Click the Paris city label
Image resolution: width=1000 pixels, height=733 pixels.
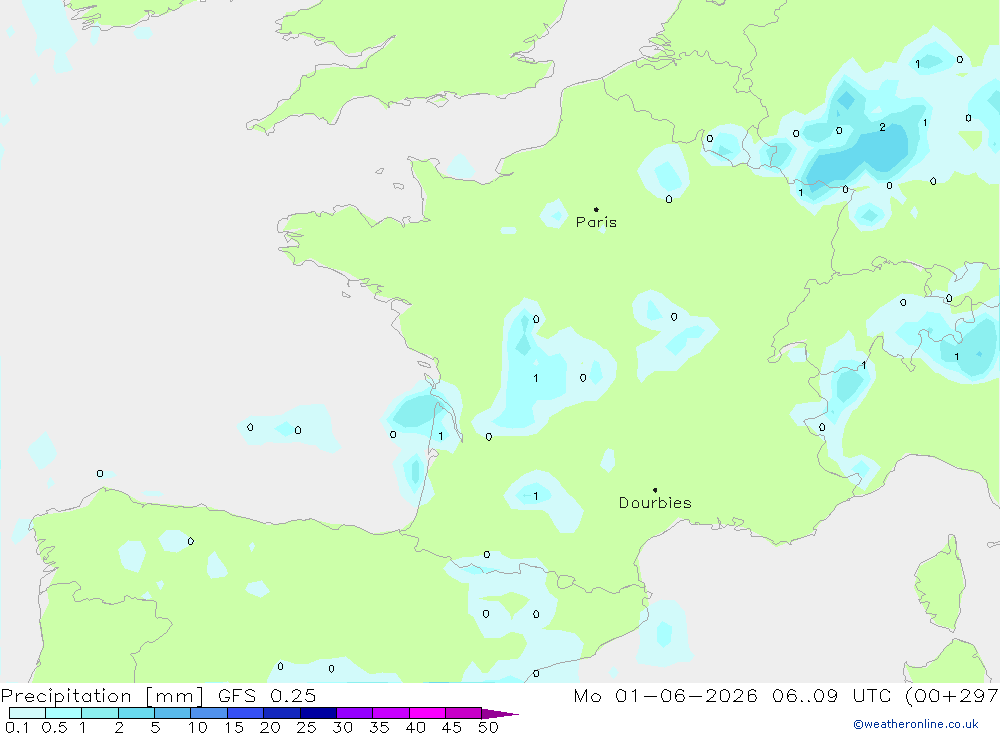[596, 223]
